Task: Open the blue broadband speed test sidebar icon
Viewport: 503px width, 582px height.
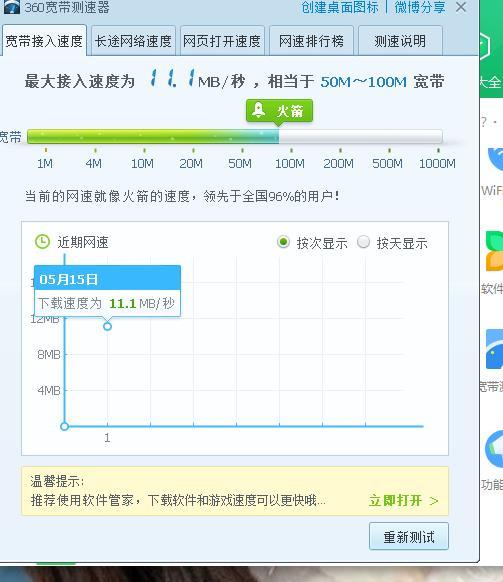Action: (494, 349)
